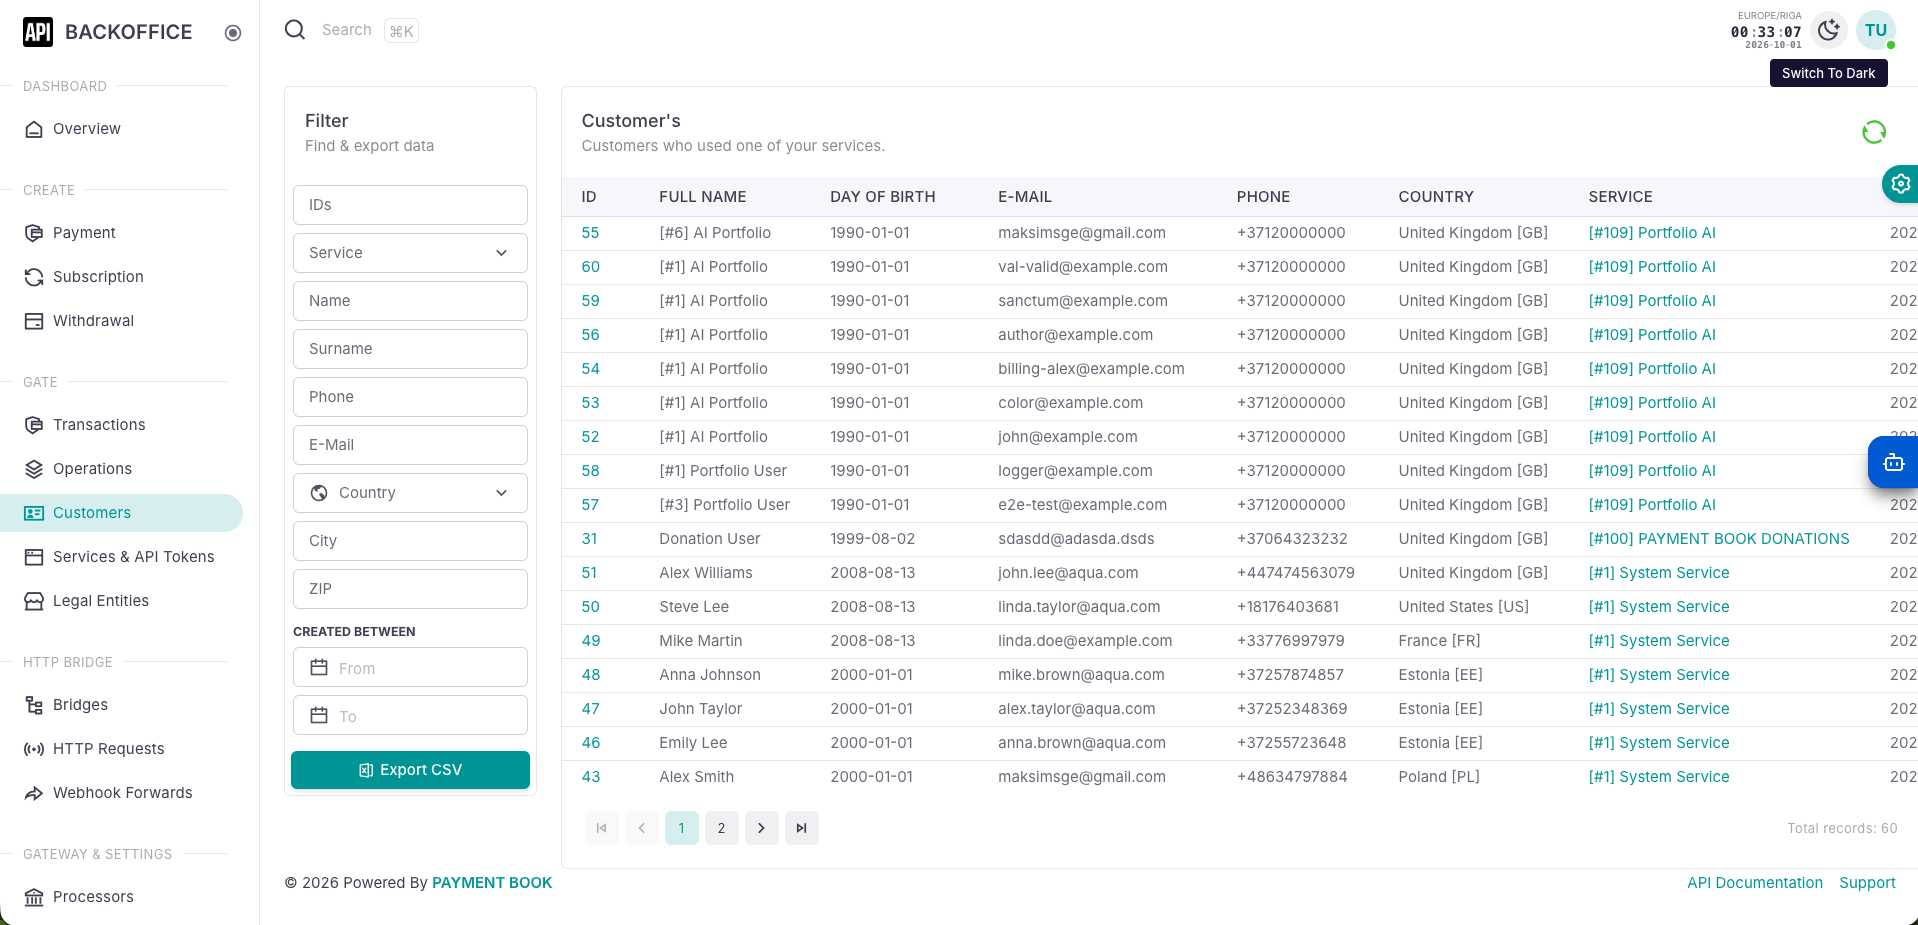
Task: Click the Withdrawal icon in the sidebar
Action: [x=34, y=321]
